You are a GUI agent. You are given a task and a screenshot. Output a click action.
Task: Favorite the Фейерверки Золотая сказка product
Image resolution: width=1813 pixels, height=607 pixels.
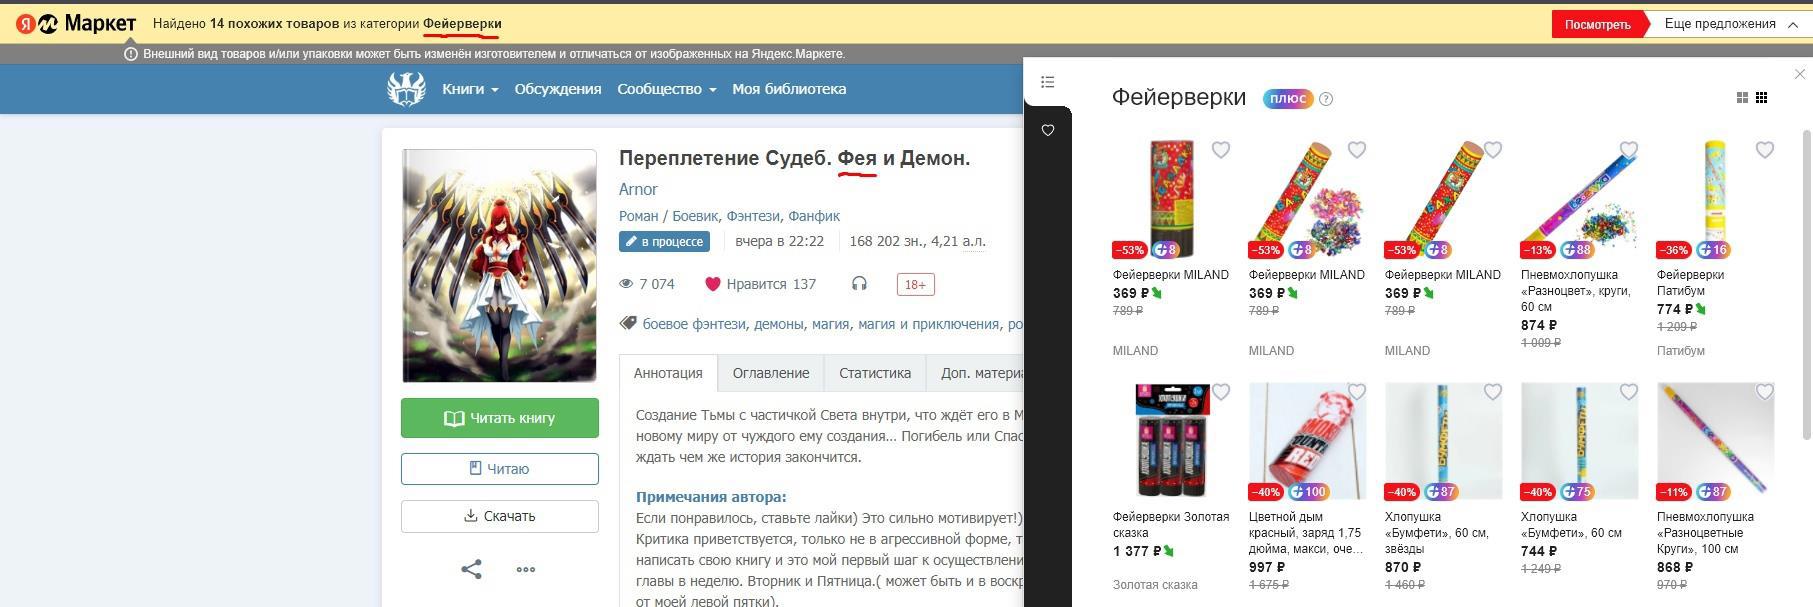point(1221,392)
